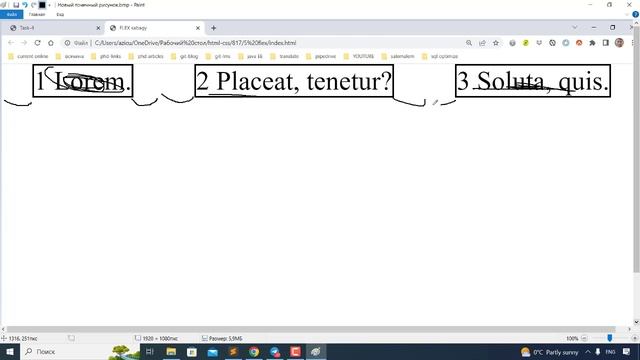The height and width of the screenshot is (360, 640).
Task: Open the blue Файл menu in Paint
Action: point(11,14)
